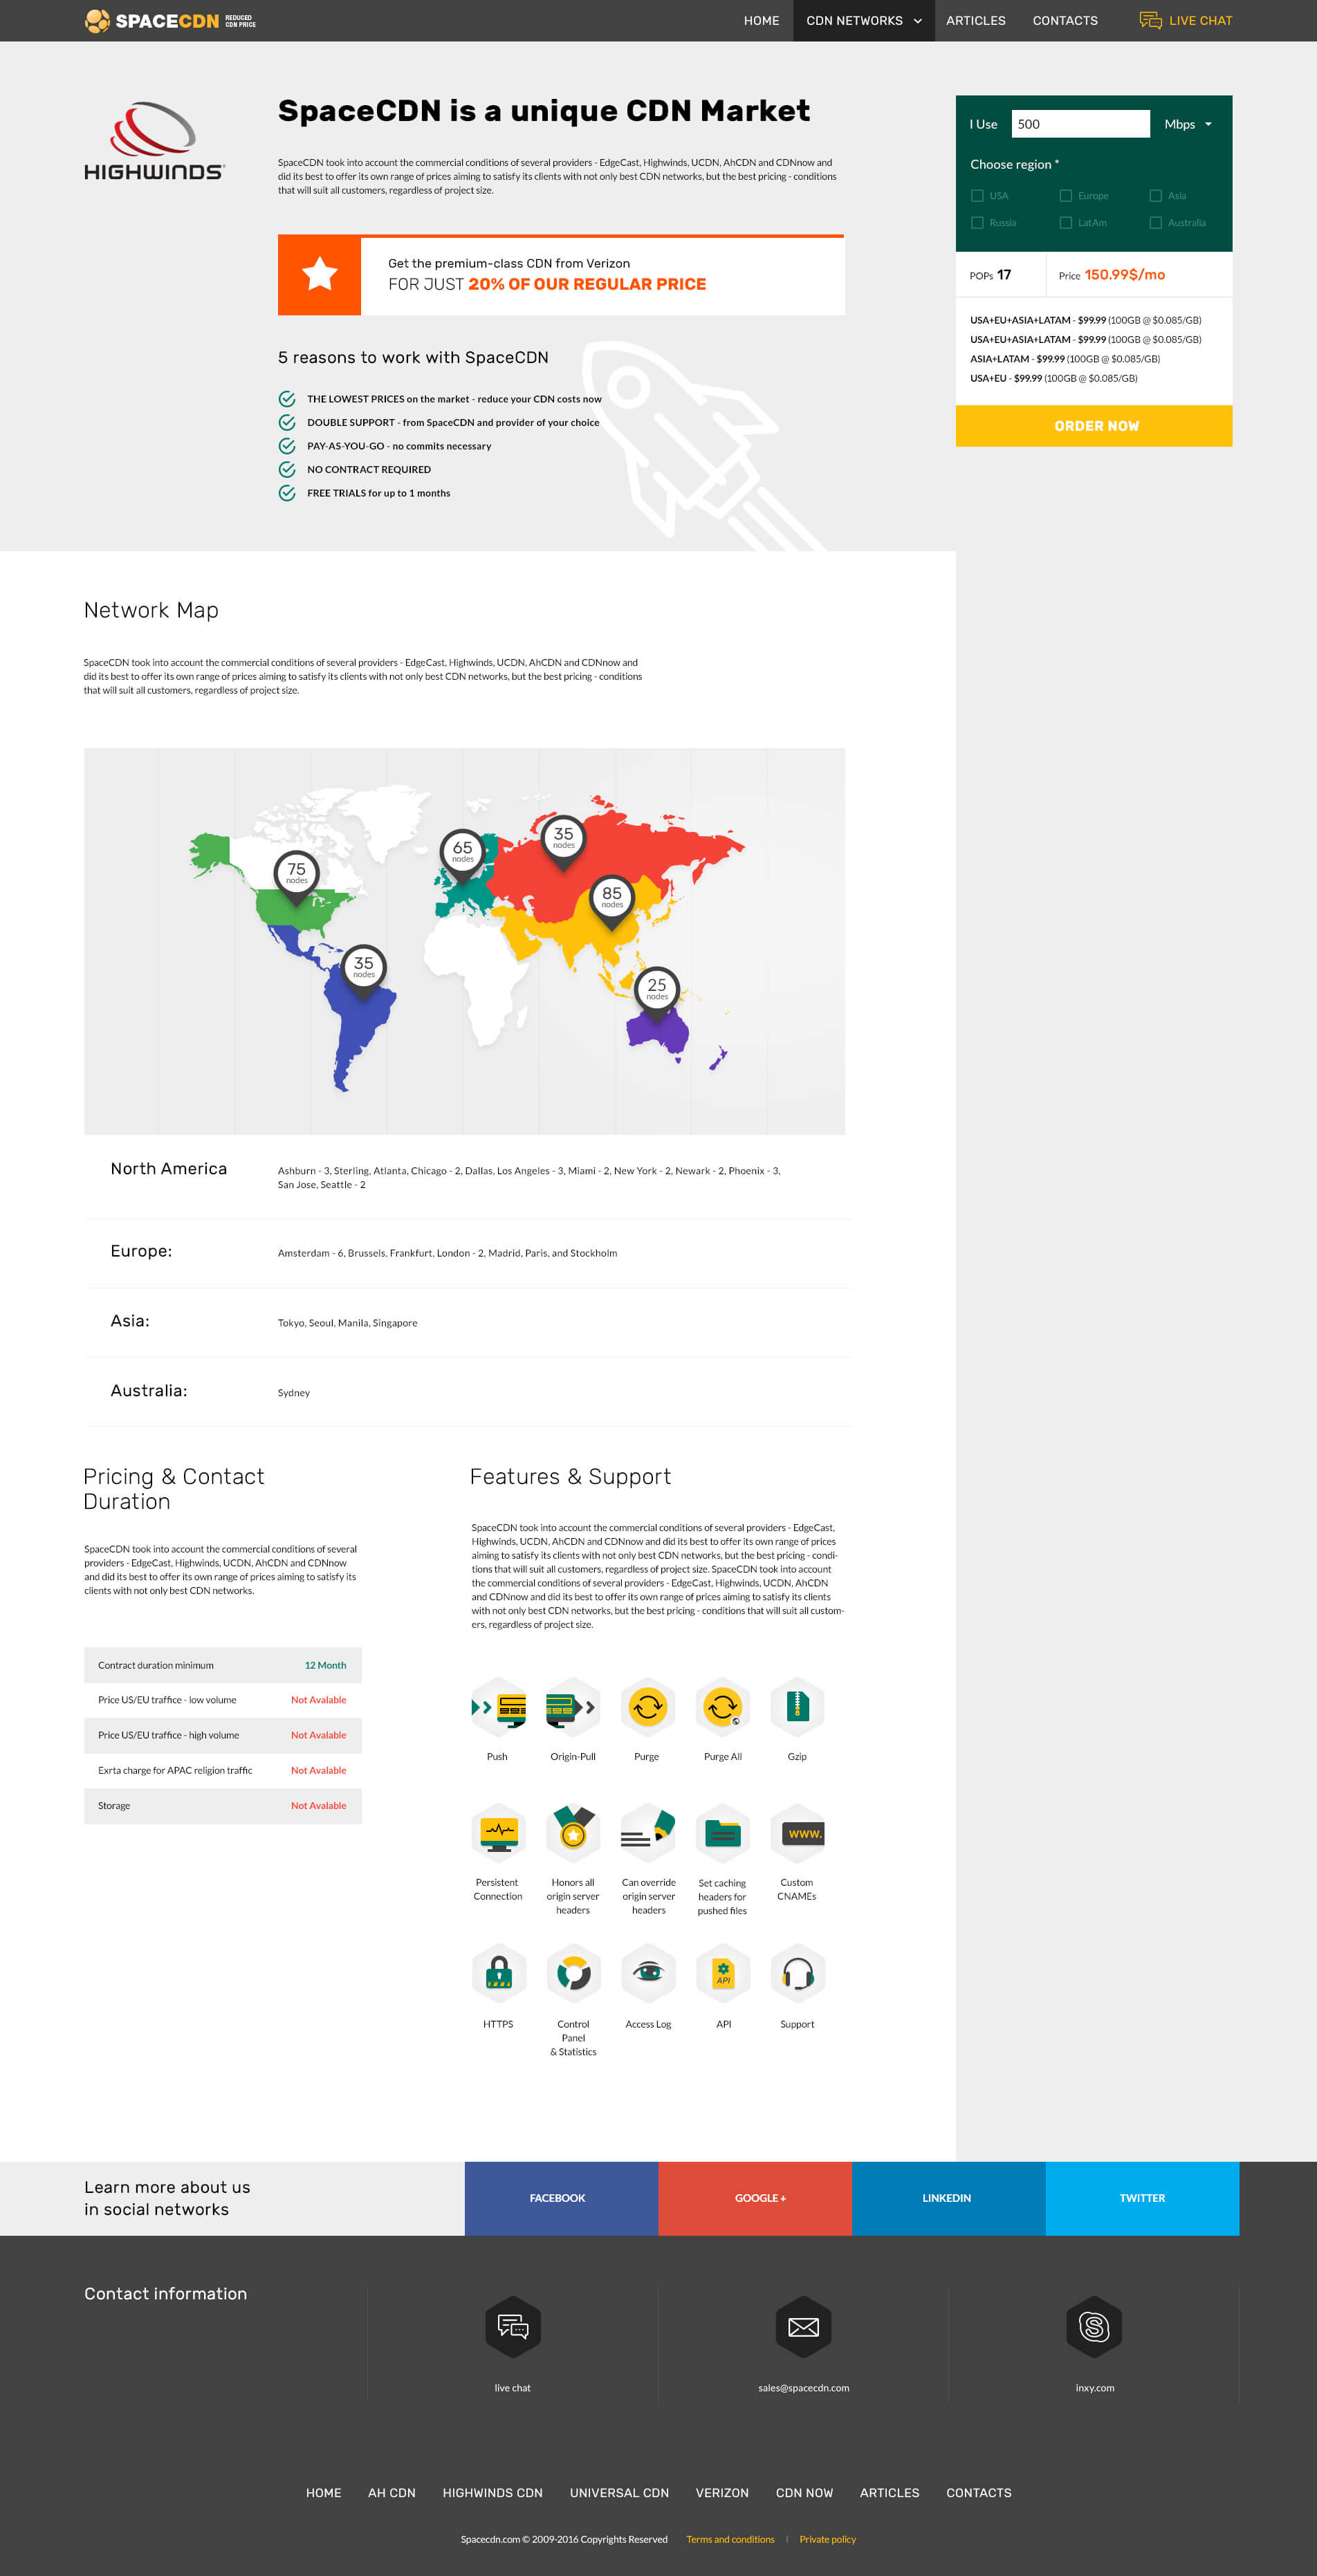Open the Live Chat bubble icon
Image resolution: width=1317 pixels, height=2576 pixels.
(1150, 20)
